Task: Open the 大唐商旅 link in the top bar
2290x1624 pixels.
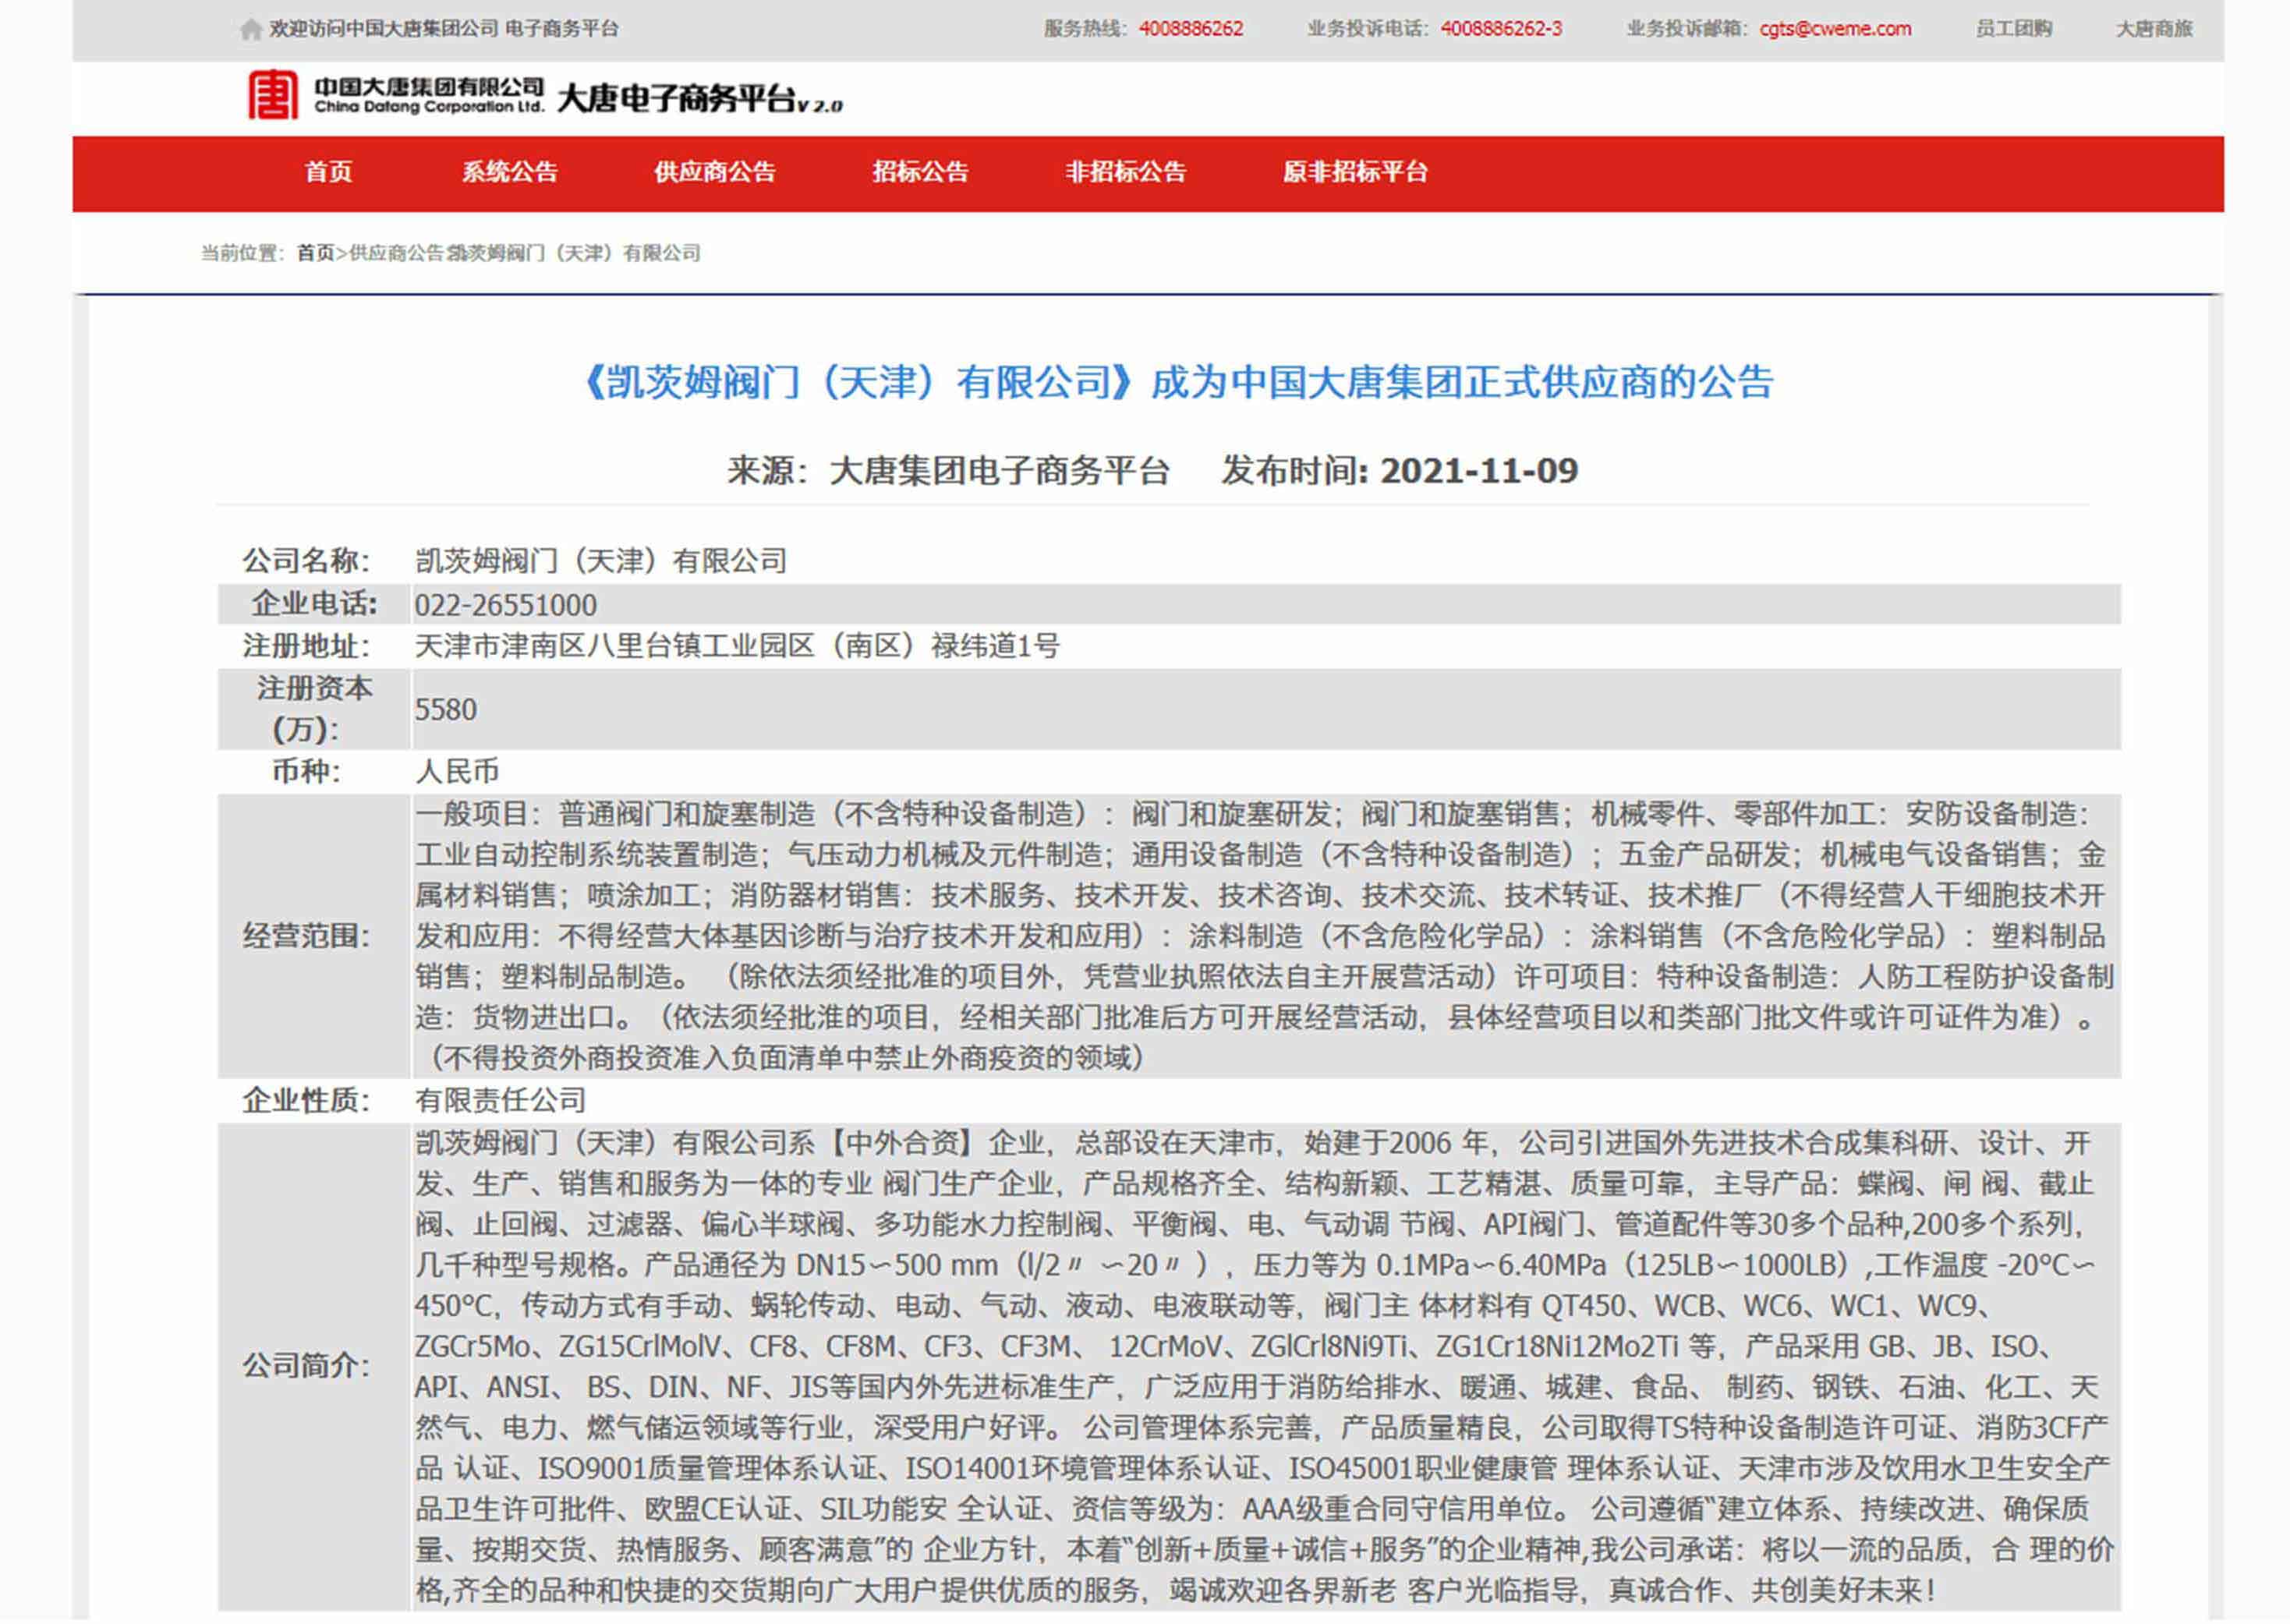Action: point(2154,29)
